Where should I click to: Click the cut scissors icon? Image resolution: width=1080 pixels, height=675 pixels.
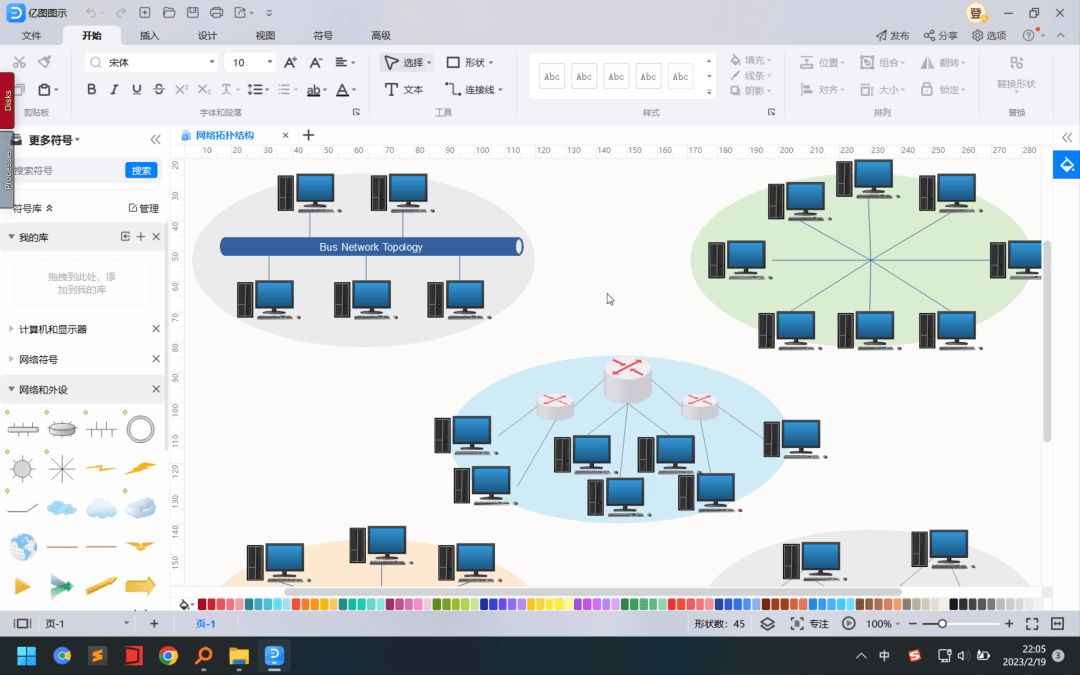(19, 63)
